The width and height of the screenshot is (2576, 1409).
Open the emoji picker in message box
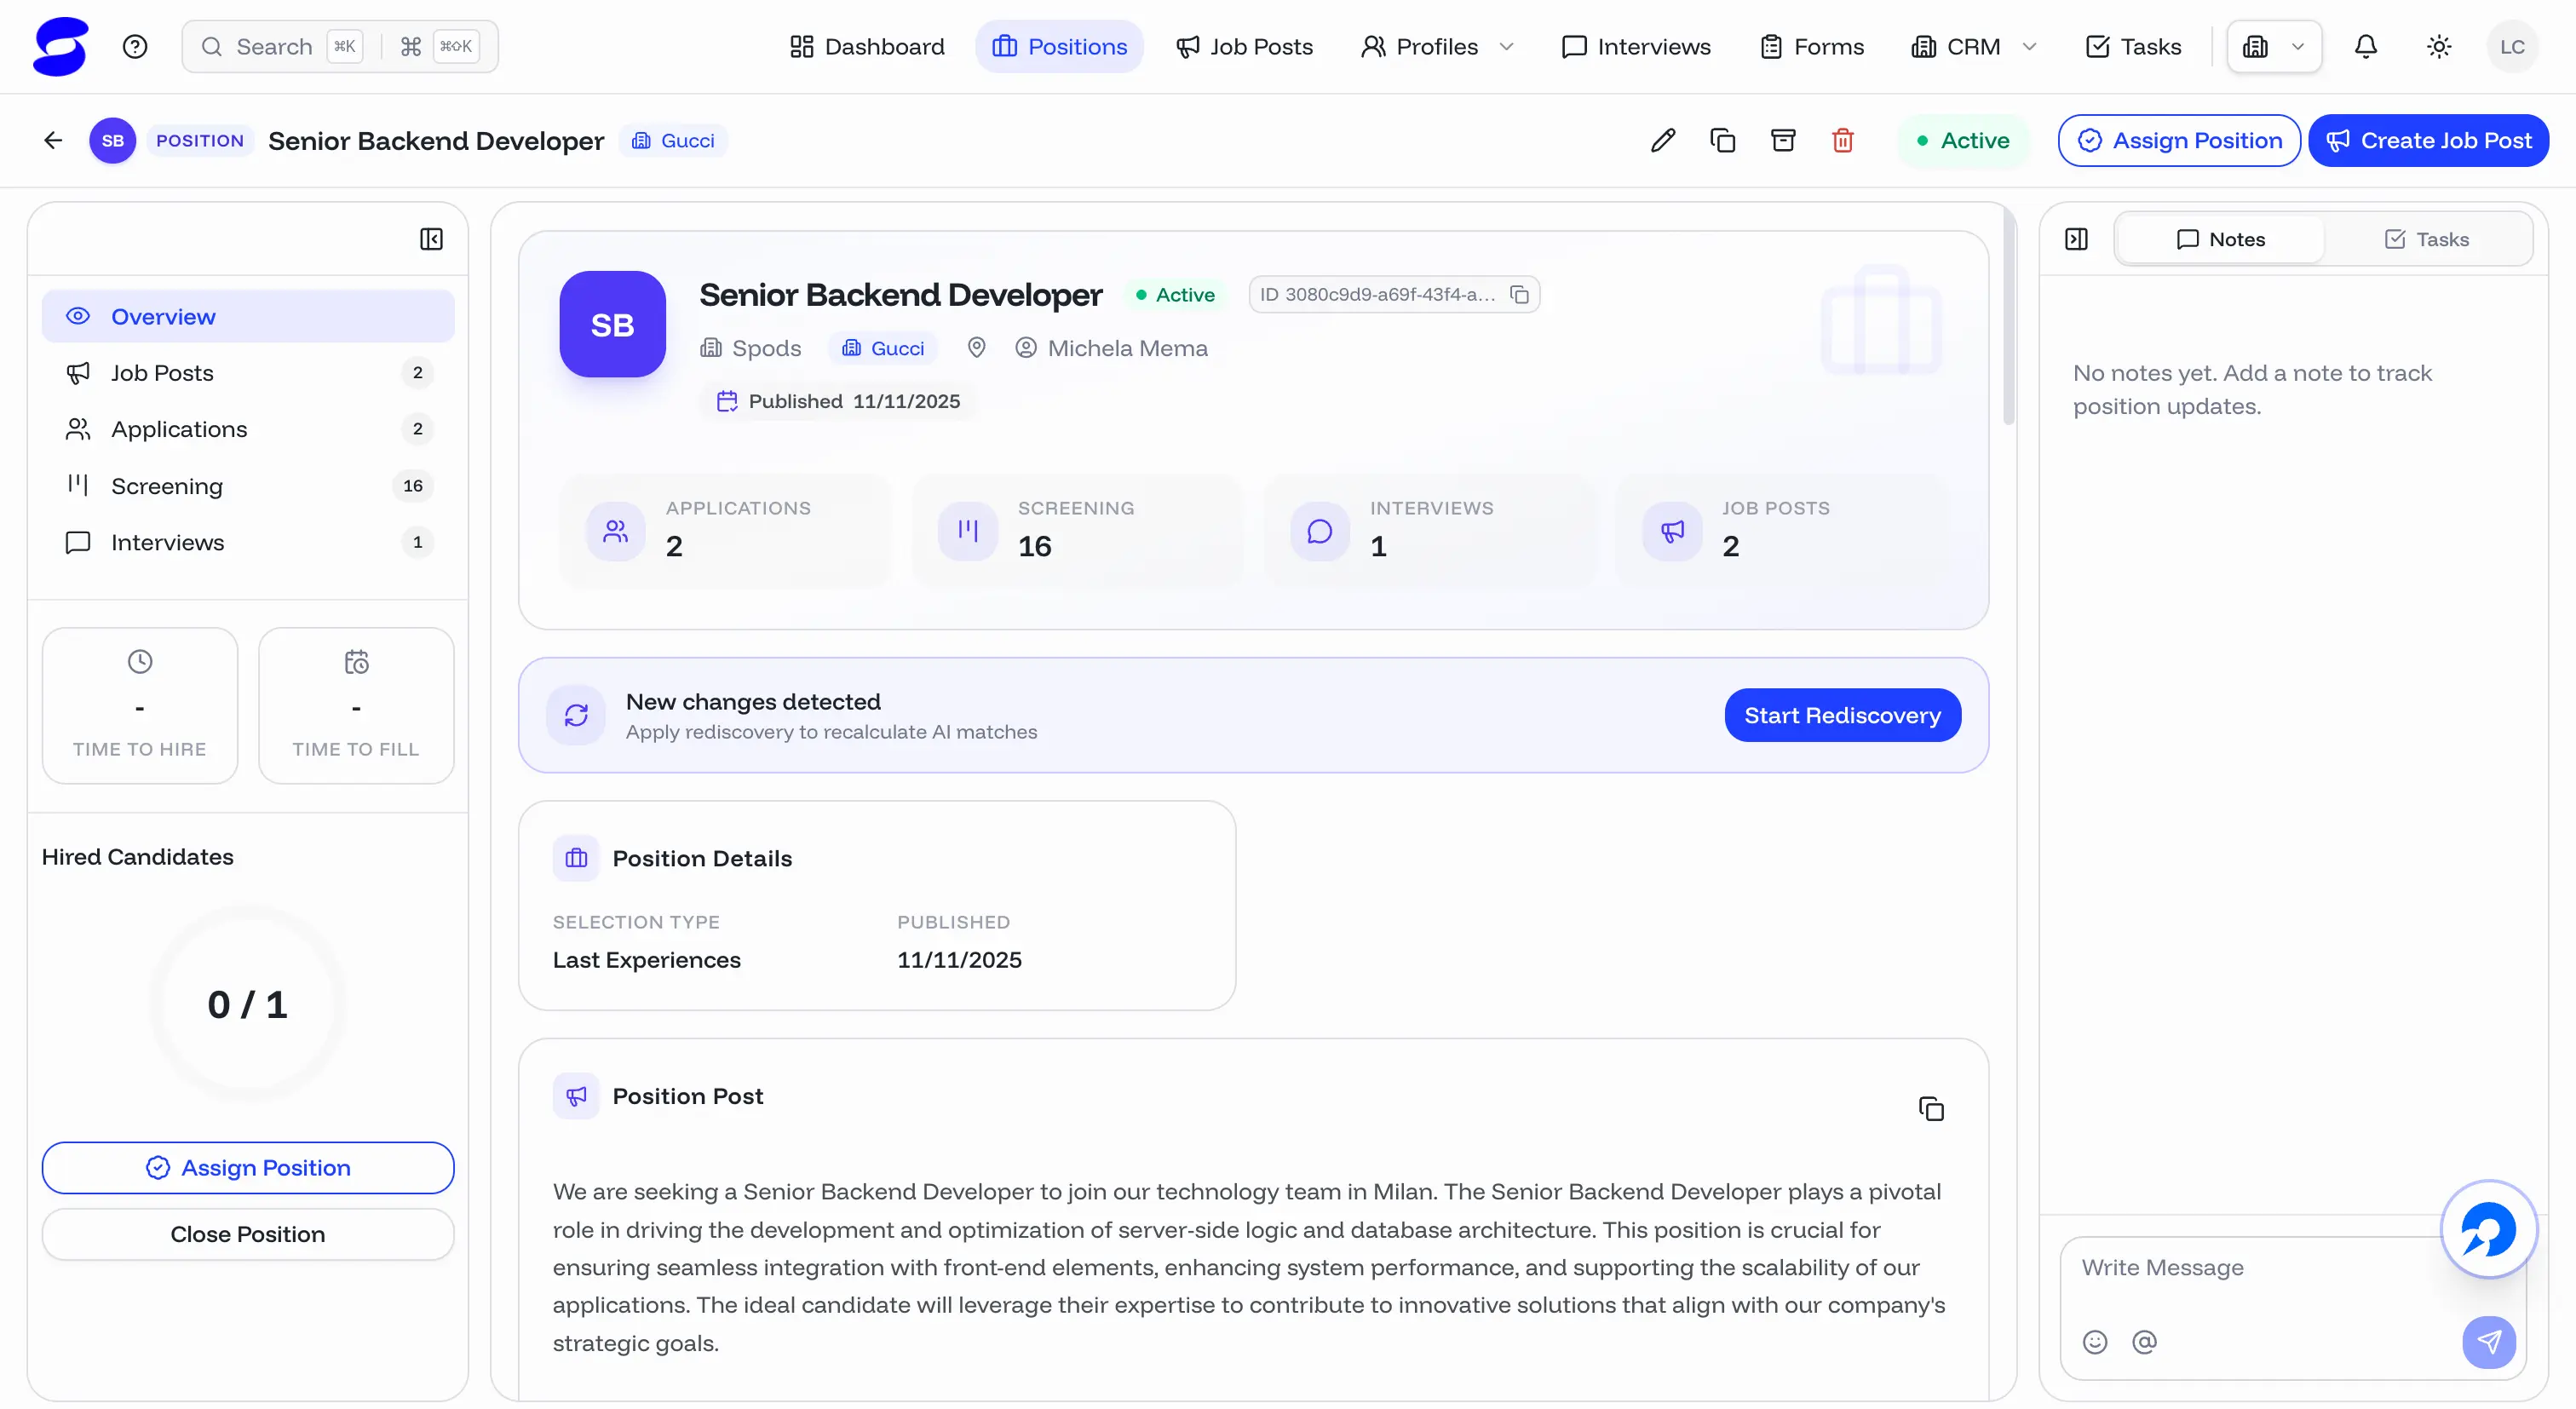pyautogui.click(x=2095, y=1342)
